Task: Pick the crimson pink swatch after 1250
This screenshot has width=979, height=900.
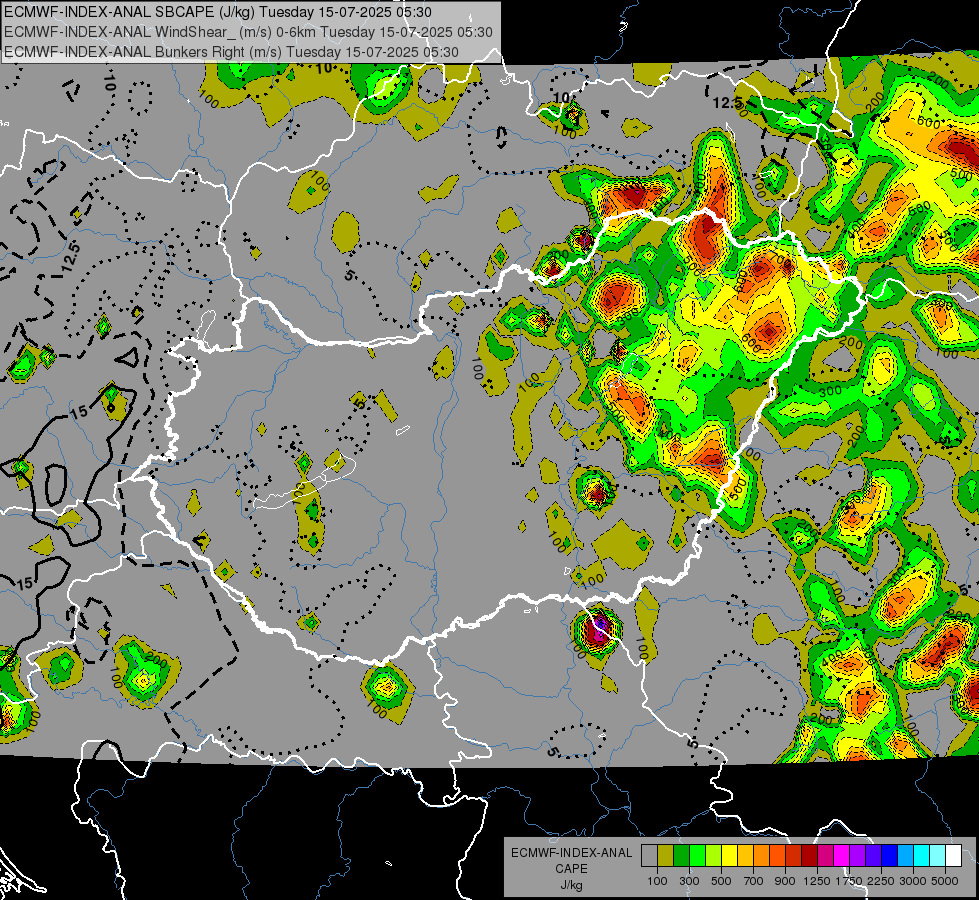Action: pyautogui.click(x=825, y=856)
